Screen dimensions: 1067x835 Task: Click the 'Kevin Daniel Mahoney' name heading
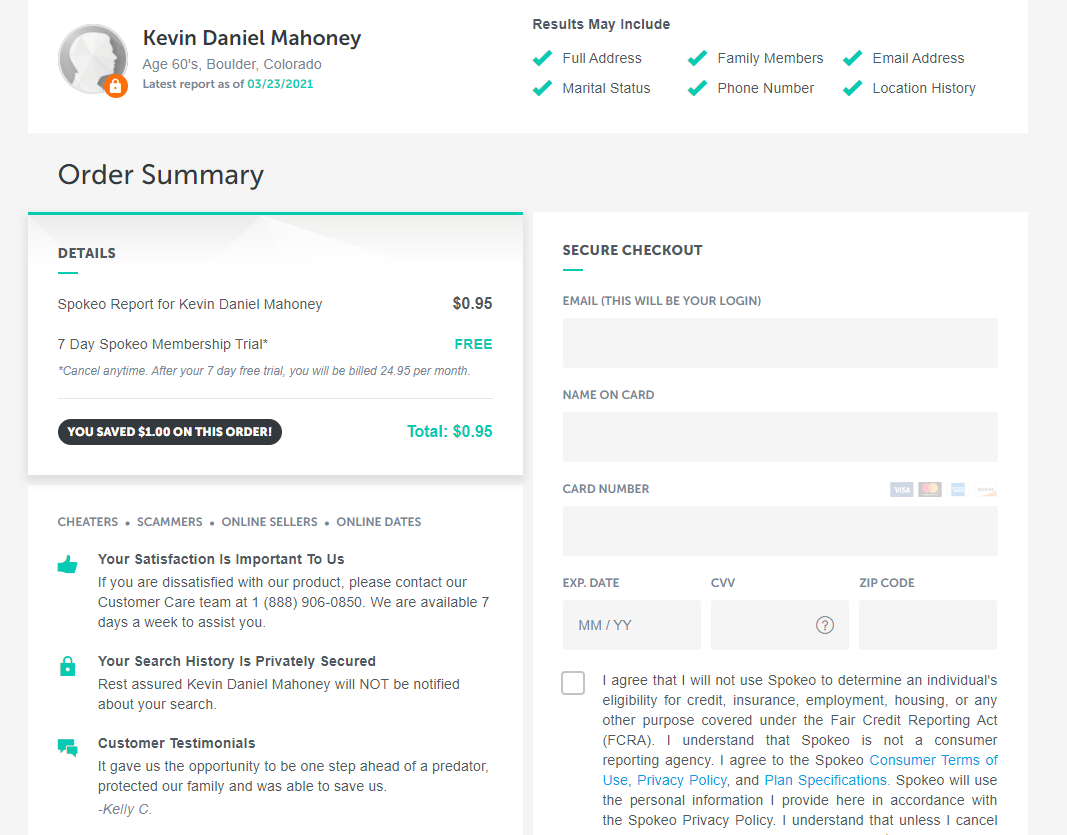click(252, 38)
